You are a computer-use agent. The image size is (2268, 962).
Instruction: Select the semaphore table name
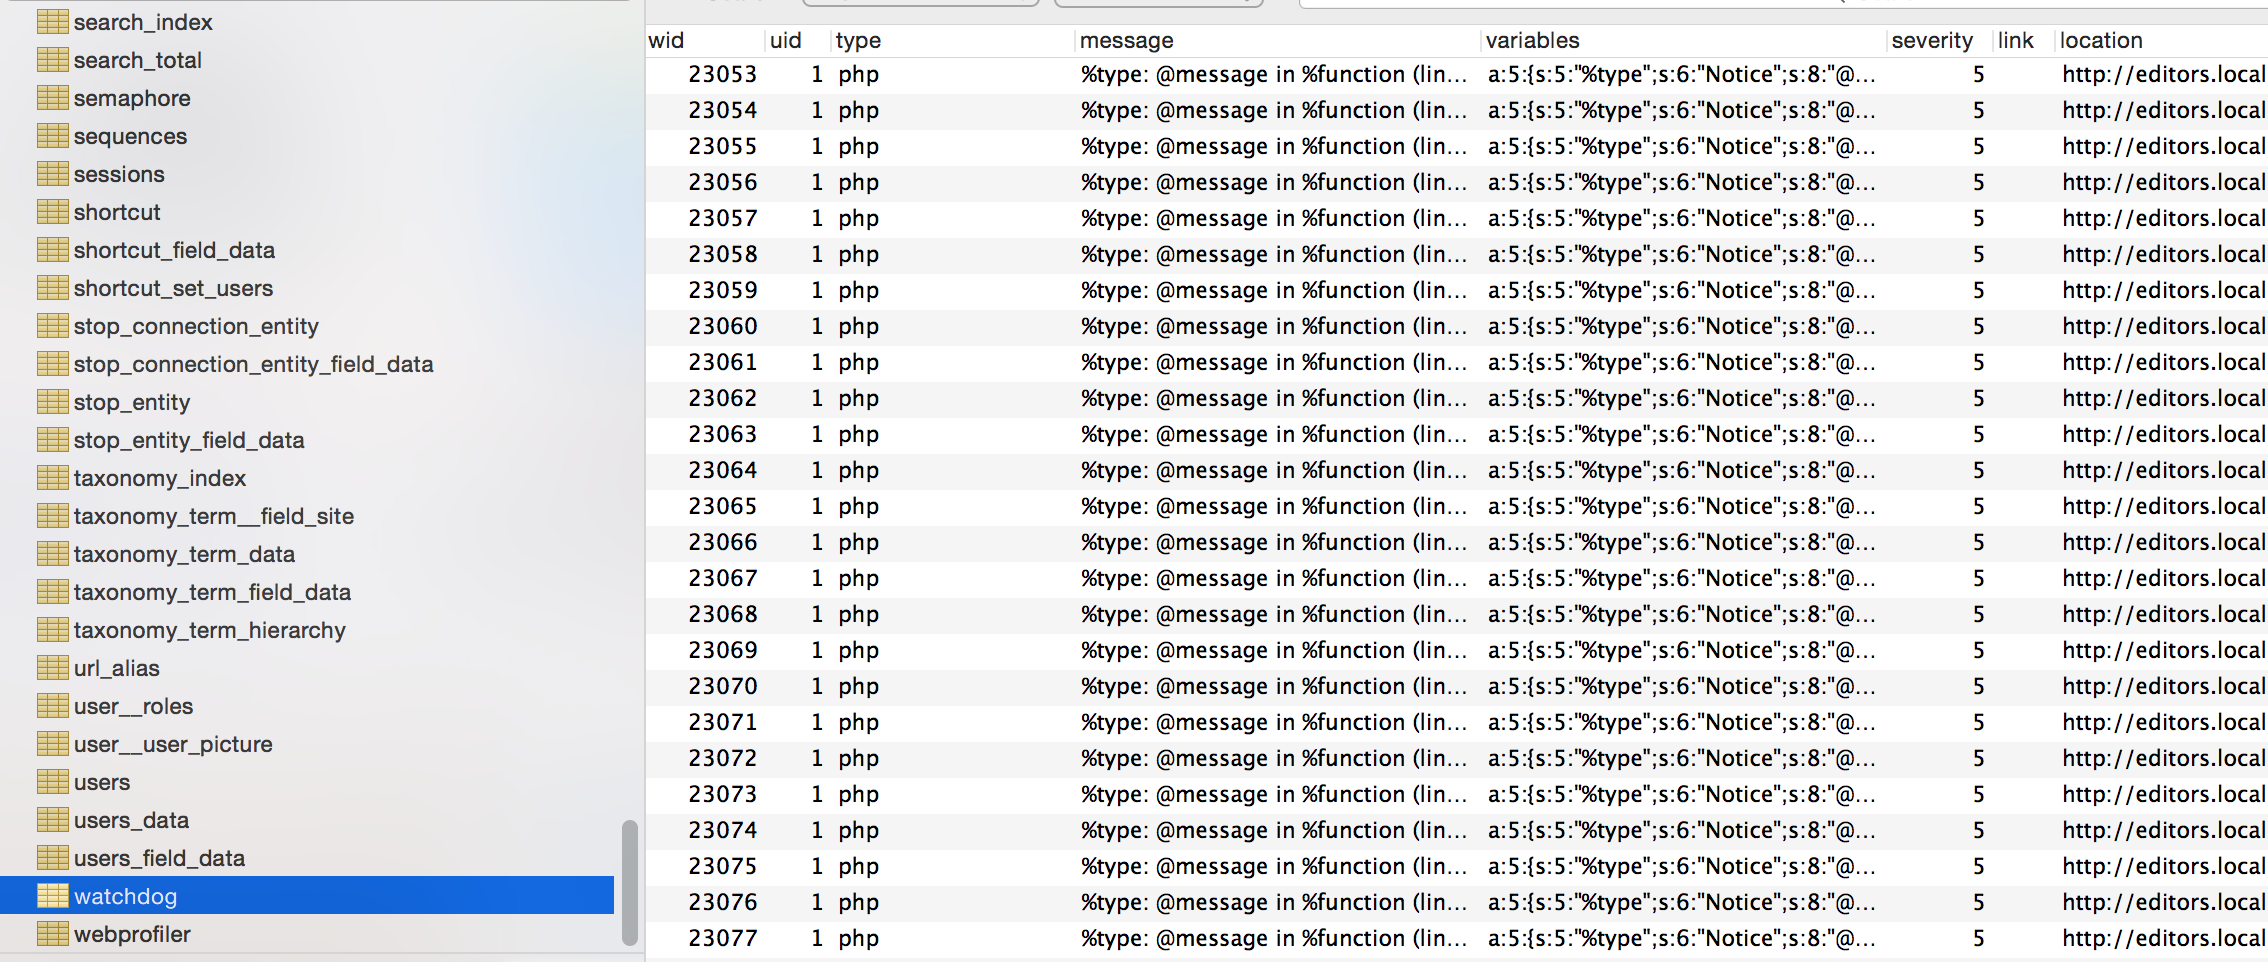pyautogui.click(x=132, y=98)
